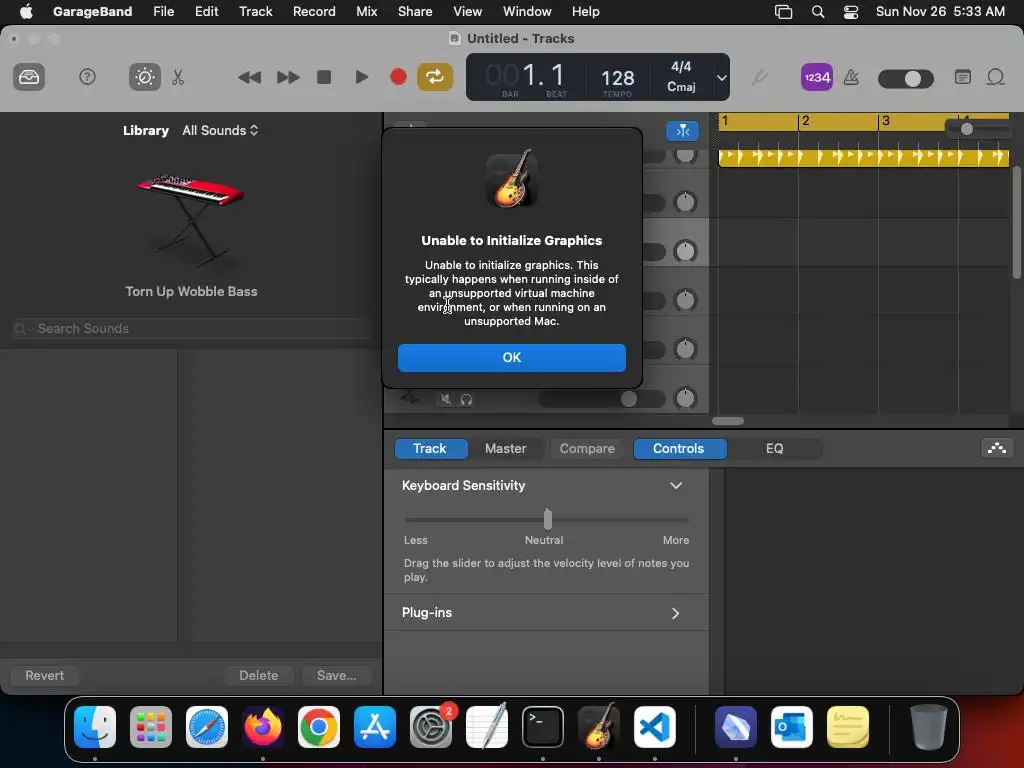Open the LCD display mode chevron
The height and width of the screenshot is (768, 1024).
click(x=721, y=78)
